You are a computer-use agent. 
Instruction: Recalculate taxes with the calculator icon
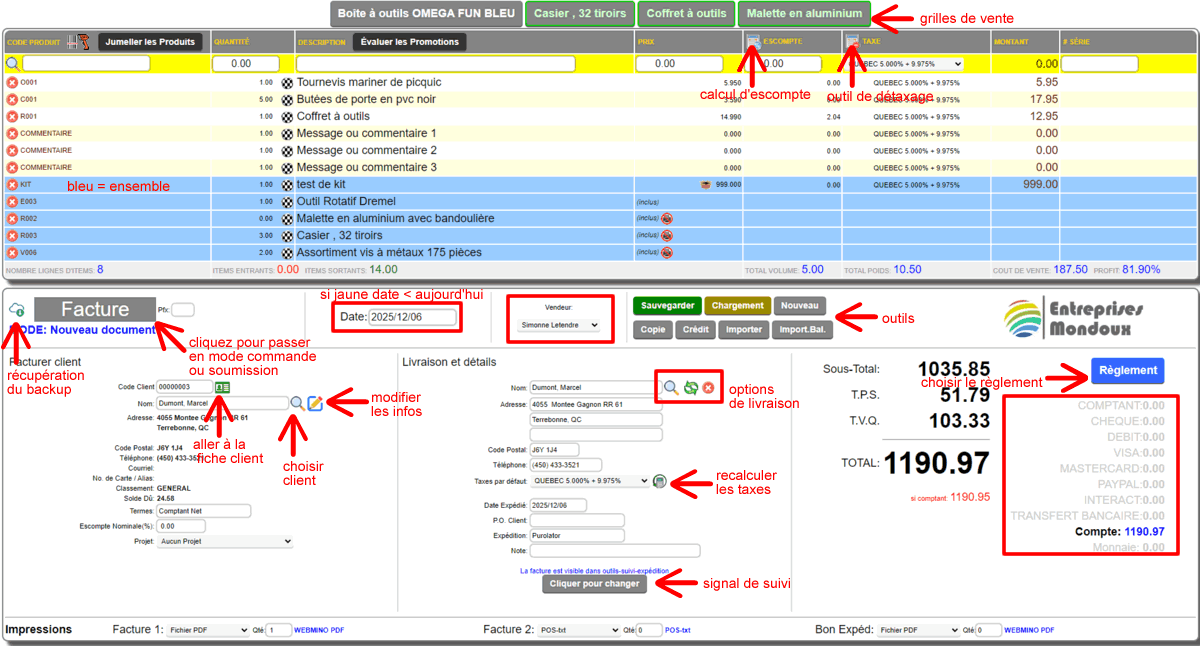(x=660, y=481)
